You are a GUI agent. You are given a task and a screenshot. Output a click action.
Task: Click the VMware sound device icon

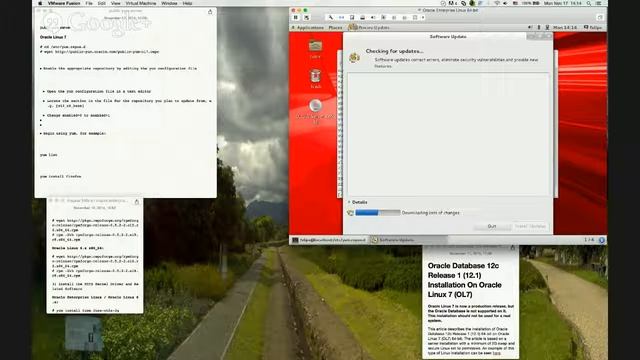(x=373, y=18)
